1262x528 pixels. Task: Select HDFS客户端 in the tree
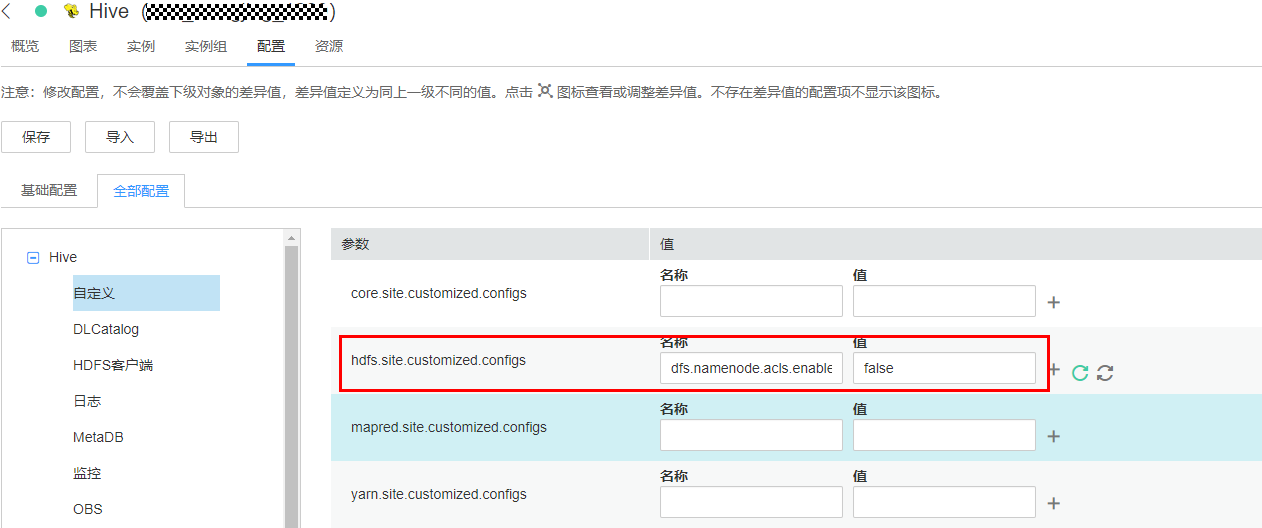click(113, 365)
